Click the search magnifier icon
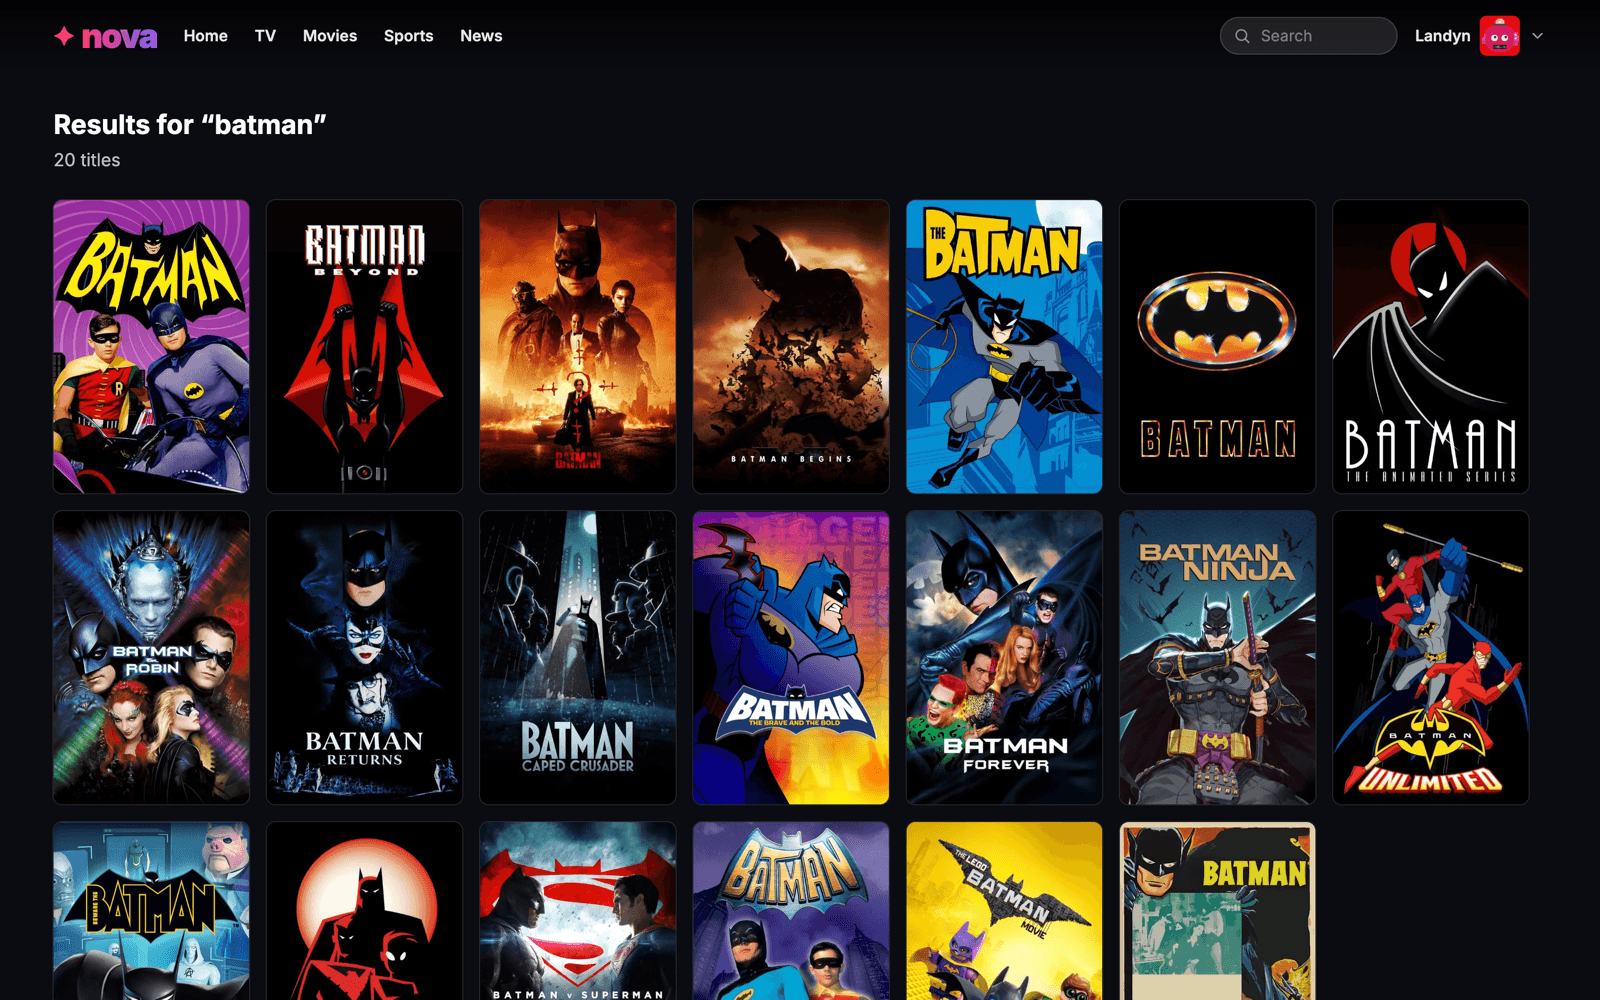The height and width of the screenshot is (1000, 1600). point(1242,36)
